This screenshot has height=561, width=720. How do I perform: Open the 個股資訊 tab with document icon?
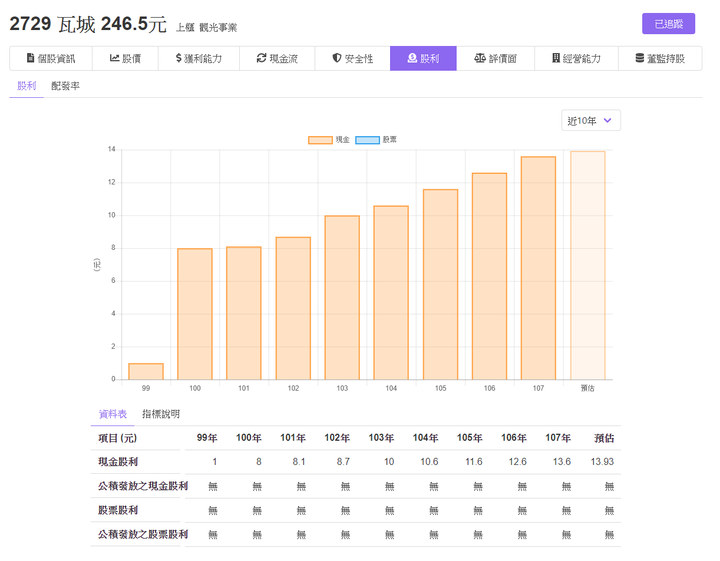click(51, 58)
